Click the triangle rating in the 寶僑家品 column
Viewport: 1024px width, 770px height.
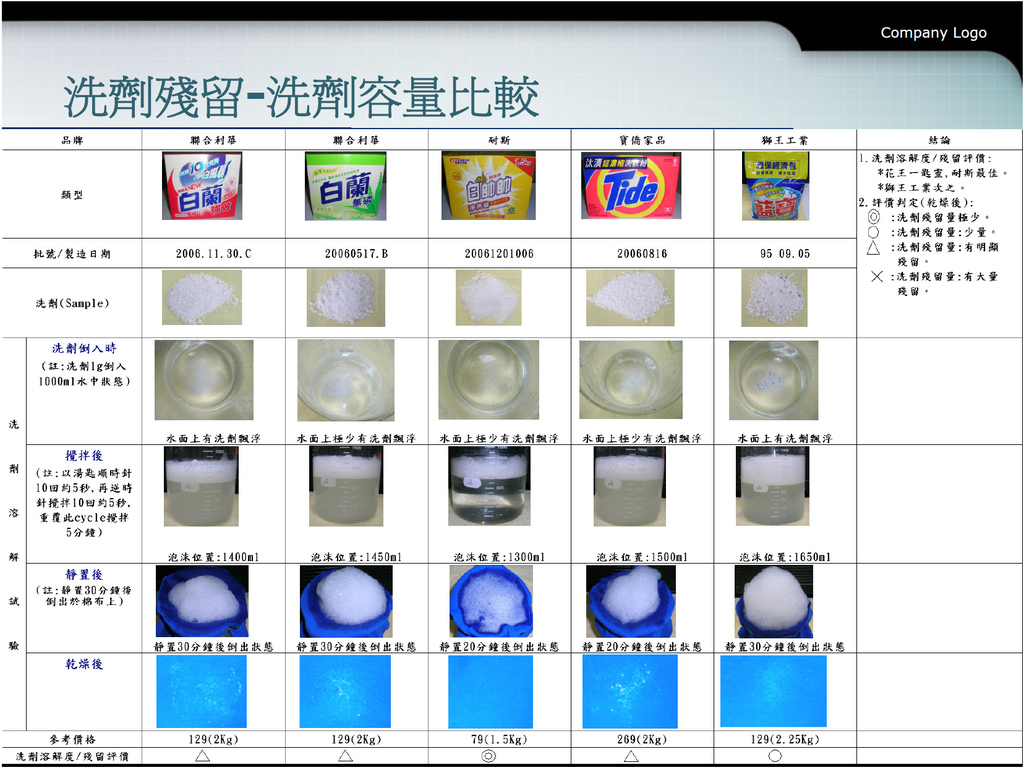click(631, 756)
